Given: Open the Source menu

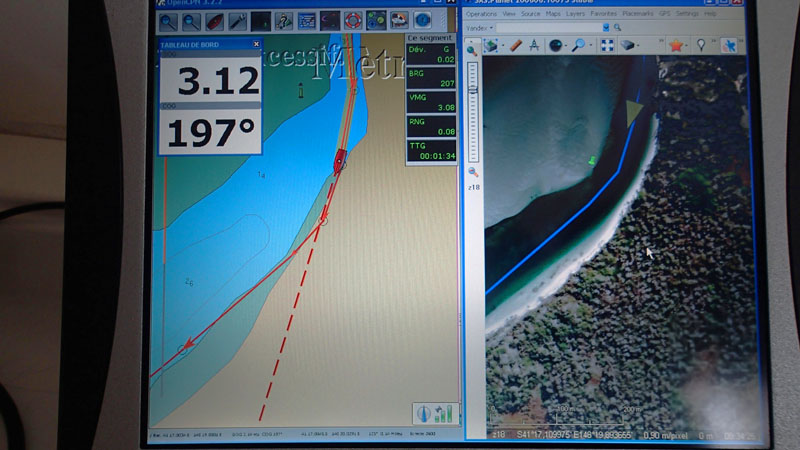Looking at the screenshot, I should click(x=531, y=14).
